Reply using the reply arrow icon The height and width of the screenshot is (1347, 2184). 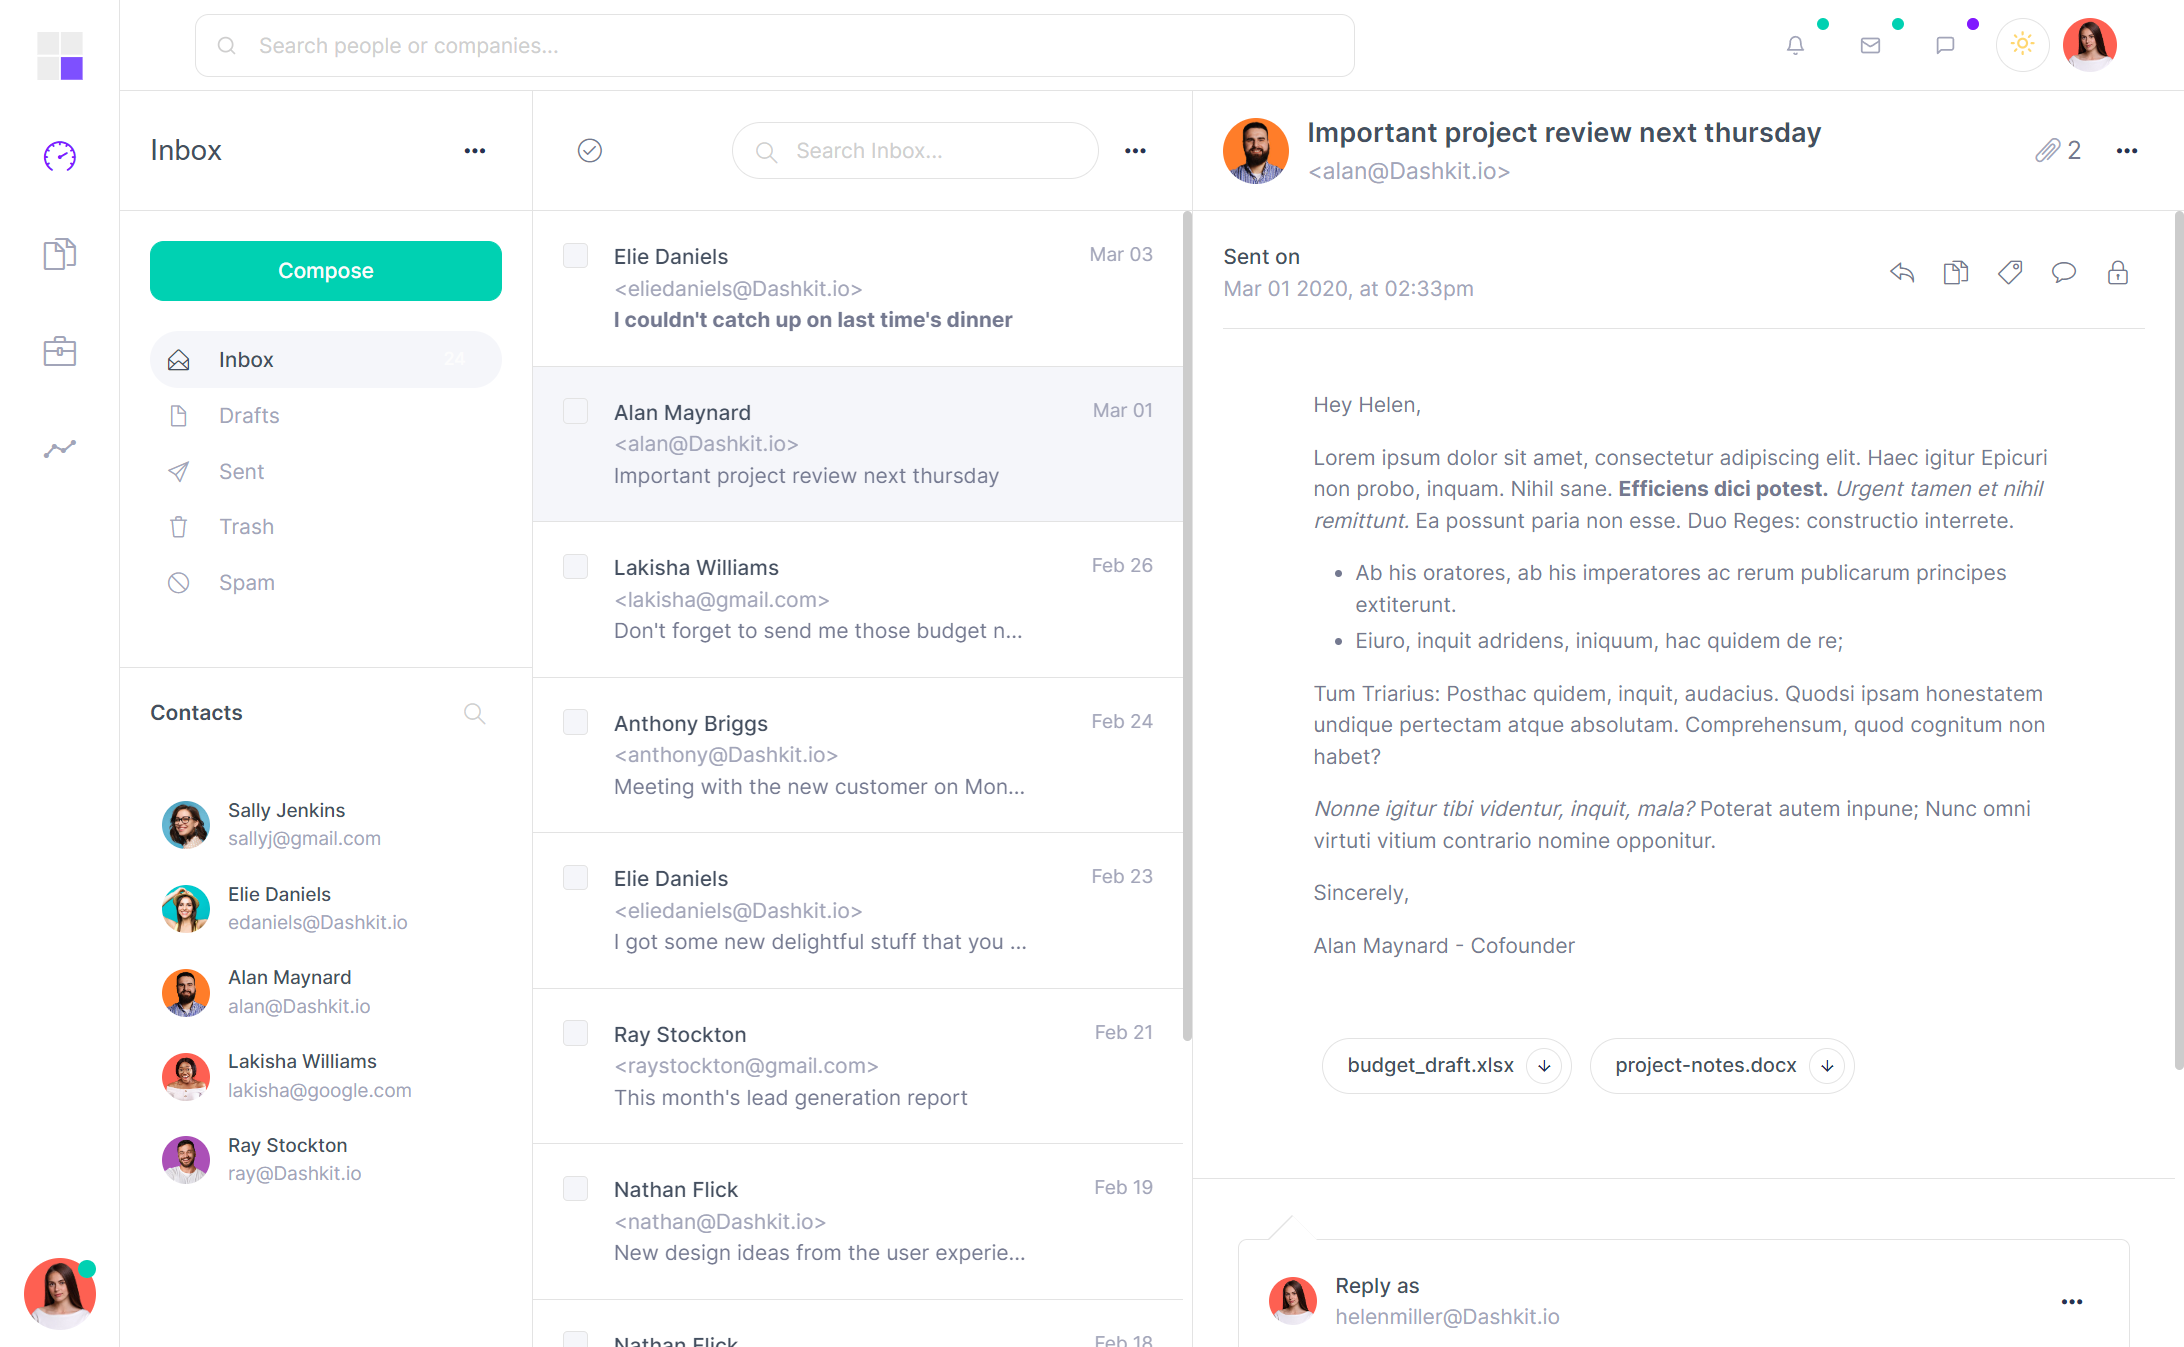click(x=1902, y=272)
